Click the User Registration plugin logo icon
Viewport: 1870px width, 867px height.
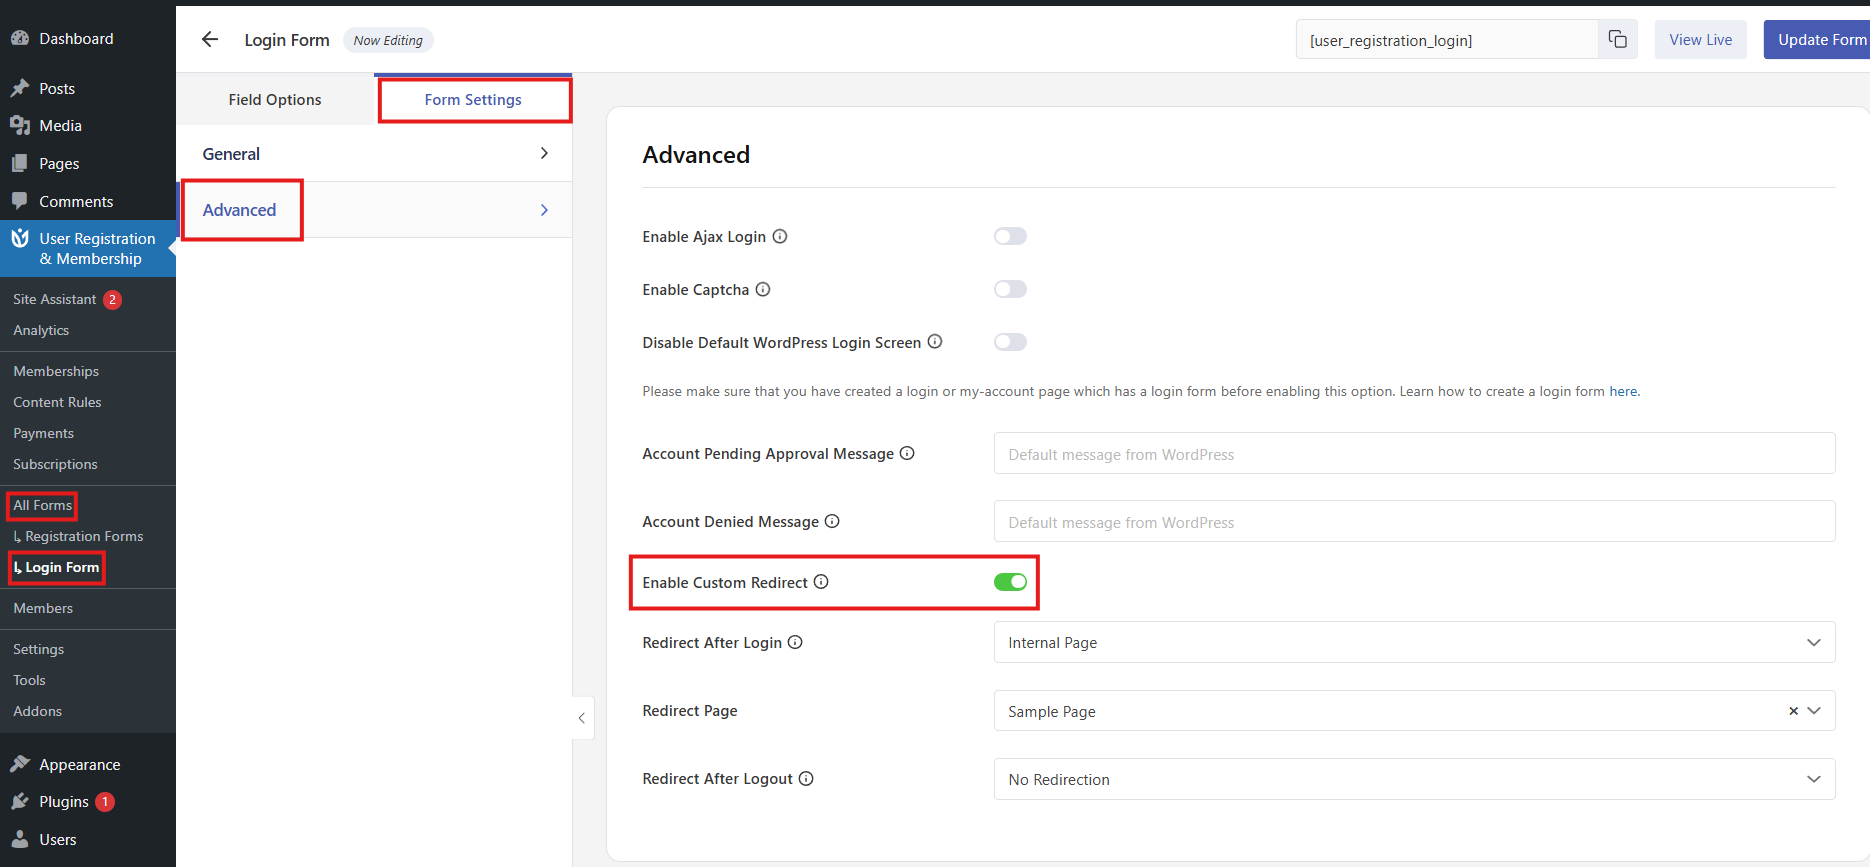(x=20, y=238)
